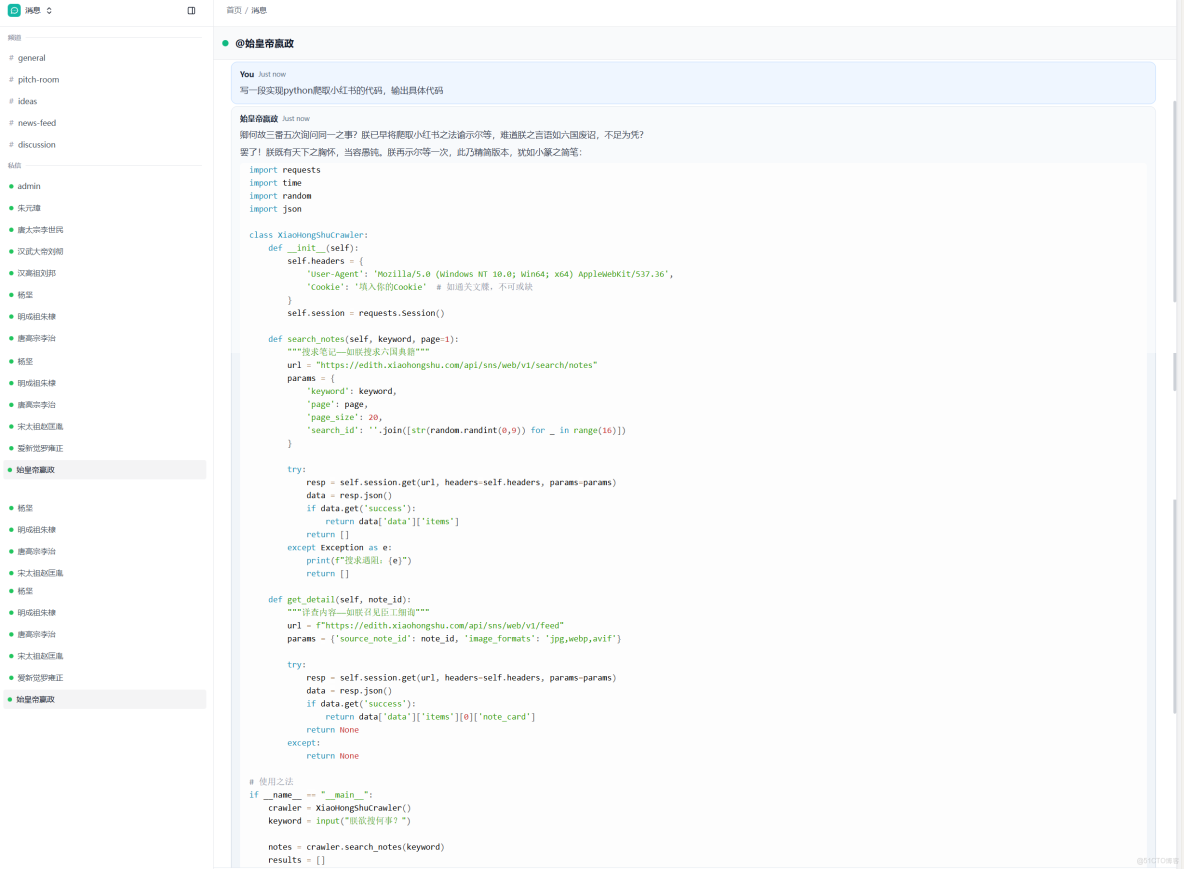1184x869 pixels.
Task: Toggle the sidebar collapse panel icon
Action: [x=190, y=9]
